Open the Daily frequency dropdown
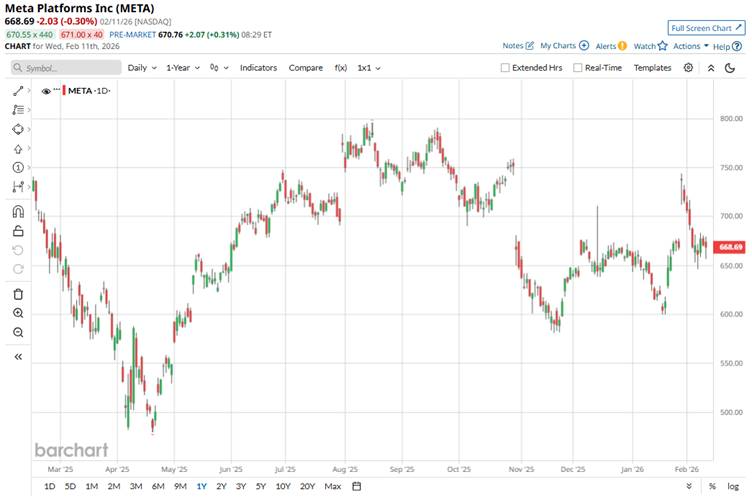Viewport: 752px width, 500px height. coord(141,67)
